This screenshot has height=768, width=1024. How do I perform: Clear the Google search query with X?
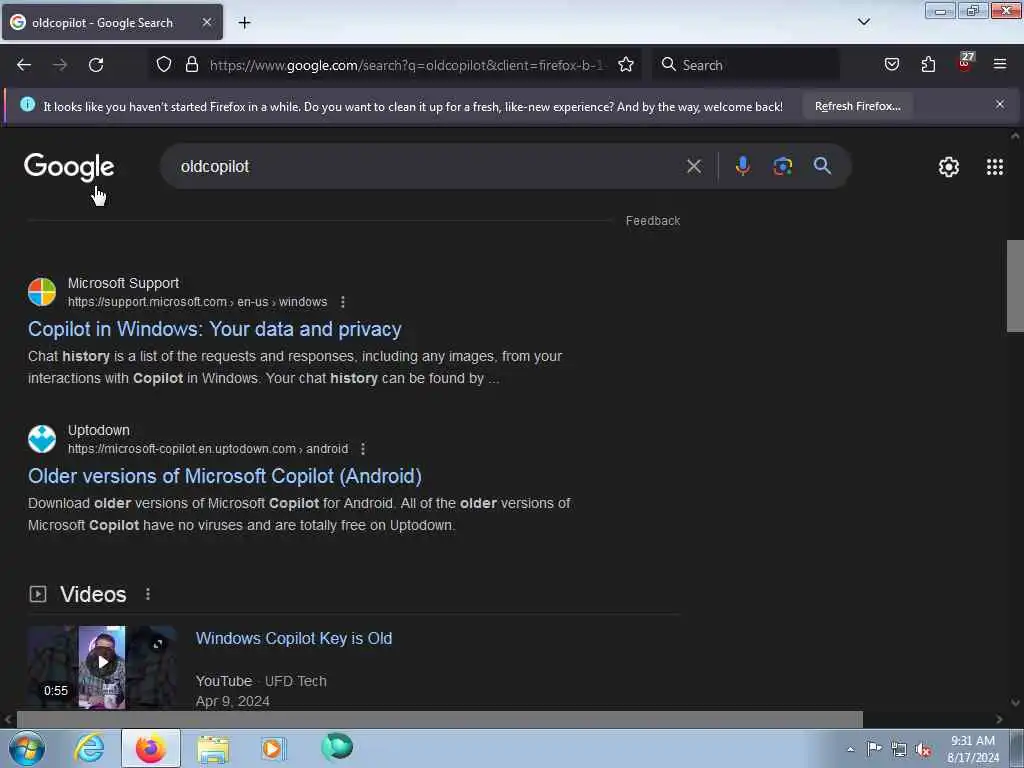(694, 167)
